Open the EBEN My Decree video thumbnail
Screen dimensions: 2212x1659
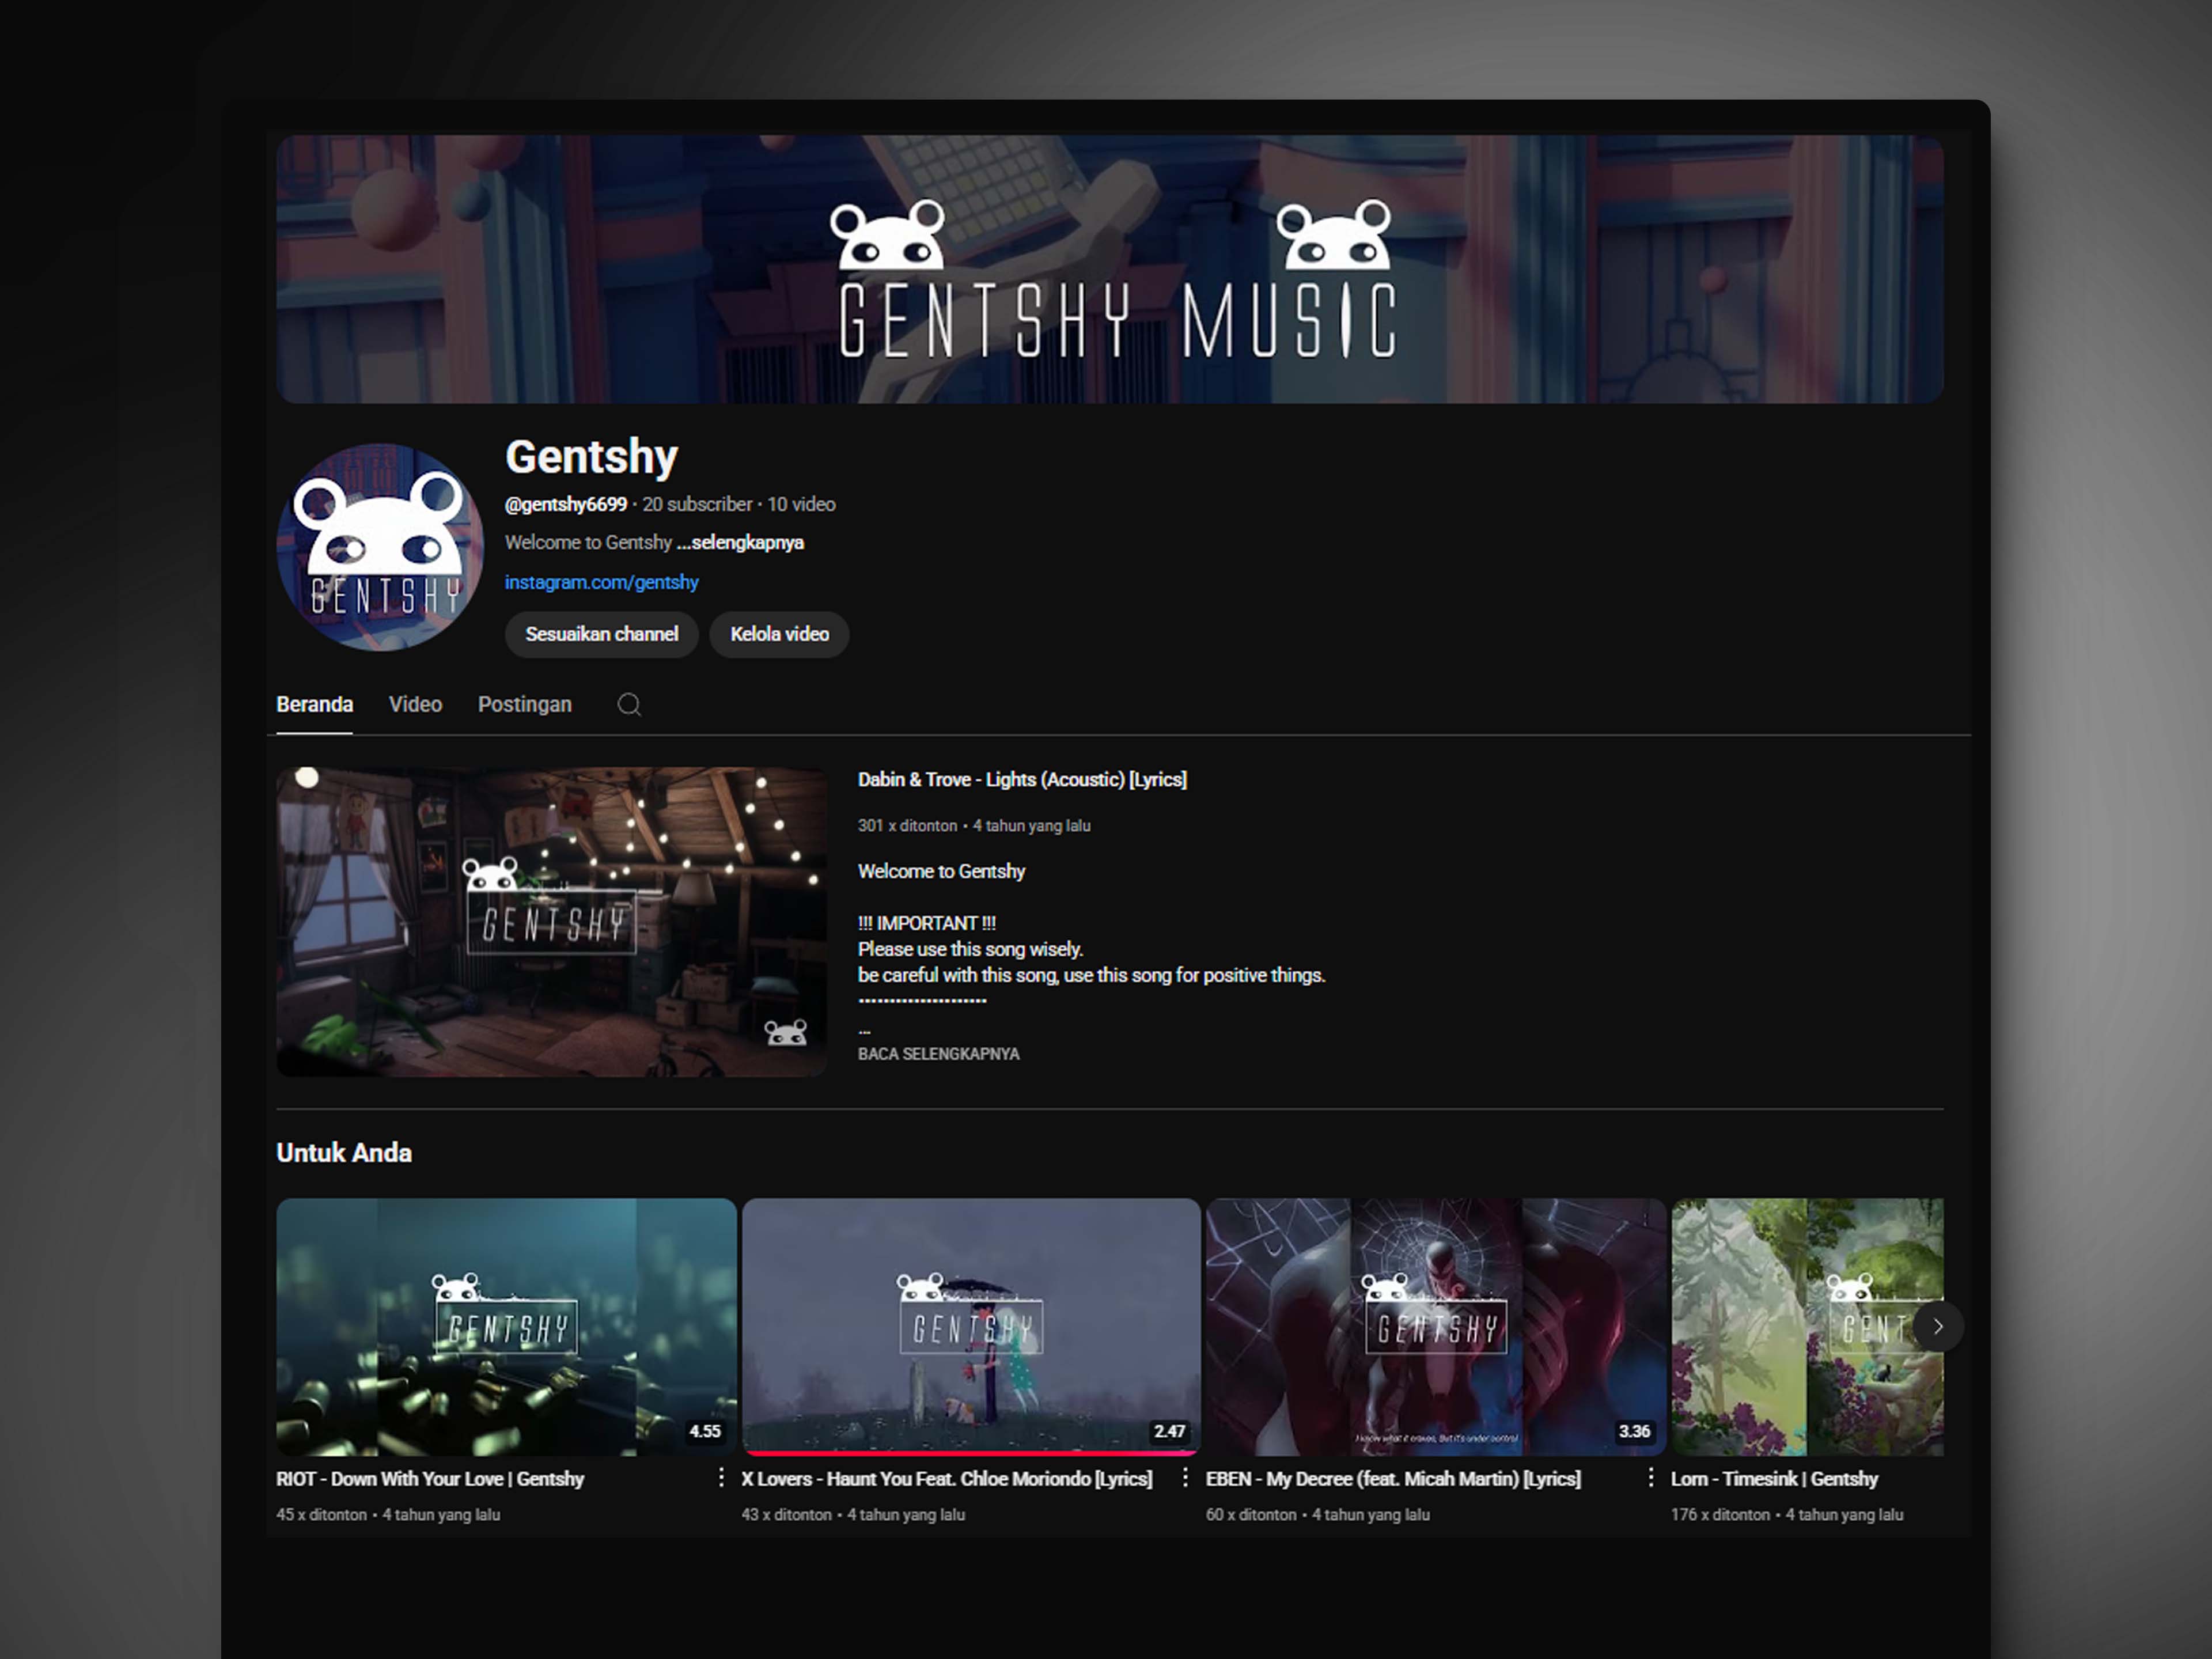tap(1436, 1327)
